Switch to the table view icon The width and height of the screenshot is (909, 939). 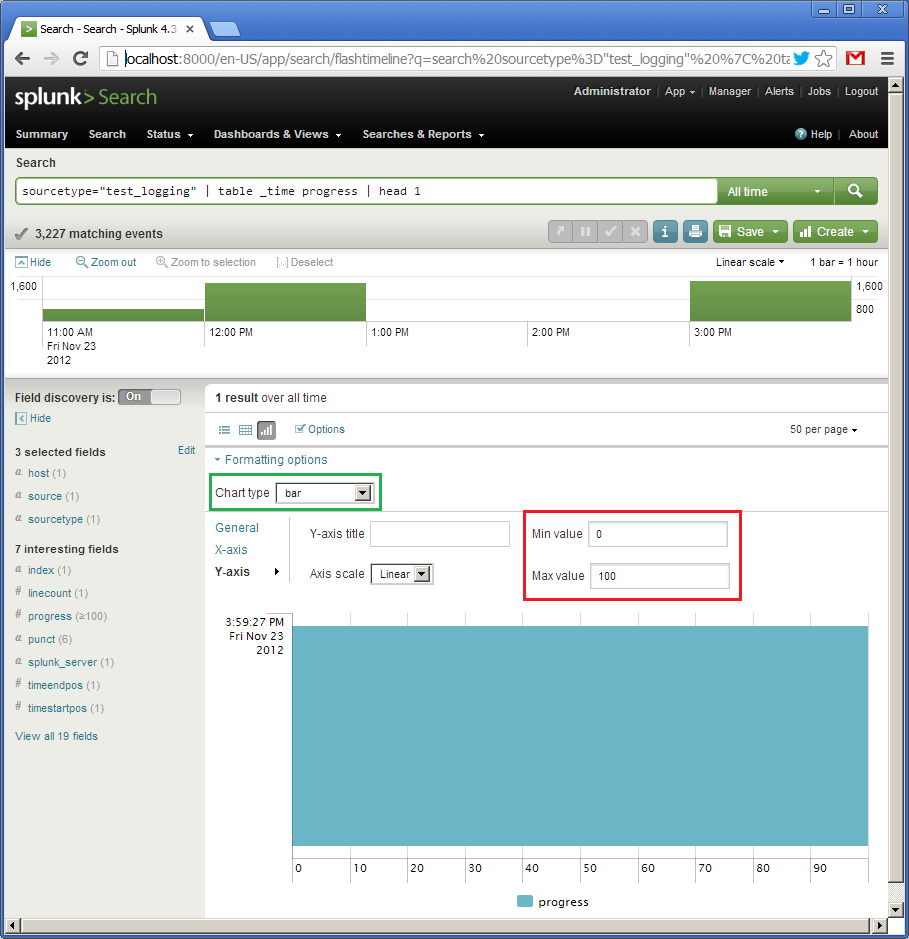click(x=245, y=429)
